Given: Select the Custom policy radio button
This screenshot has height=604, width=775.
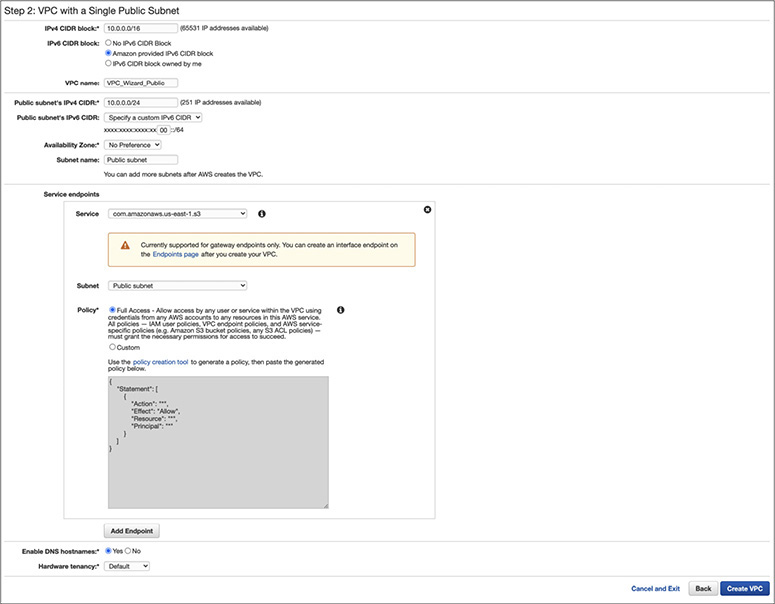Looking at the screenshot, I should (x=112, y=347).
